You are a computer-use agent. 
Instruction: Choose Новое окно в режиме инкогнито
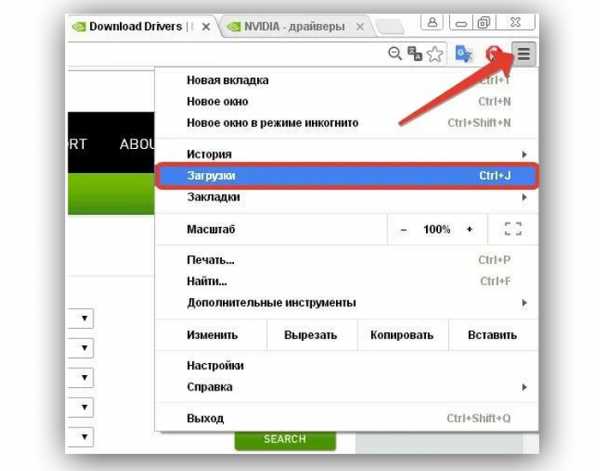tap(272, 122)
